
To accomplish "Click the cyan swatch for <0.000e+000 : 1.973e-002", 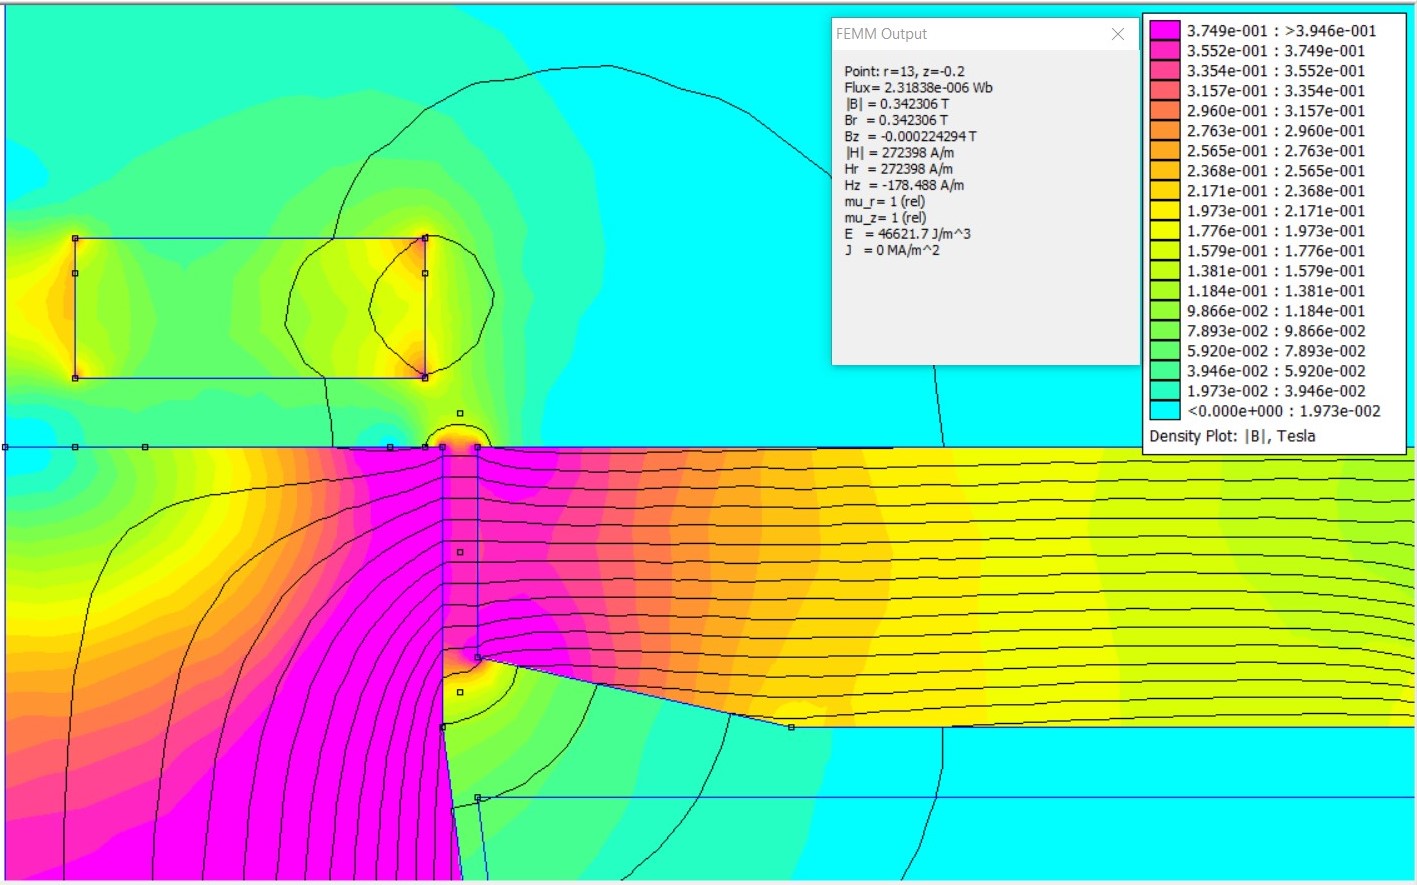I will (1165, 411).
